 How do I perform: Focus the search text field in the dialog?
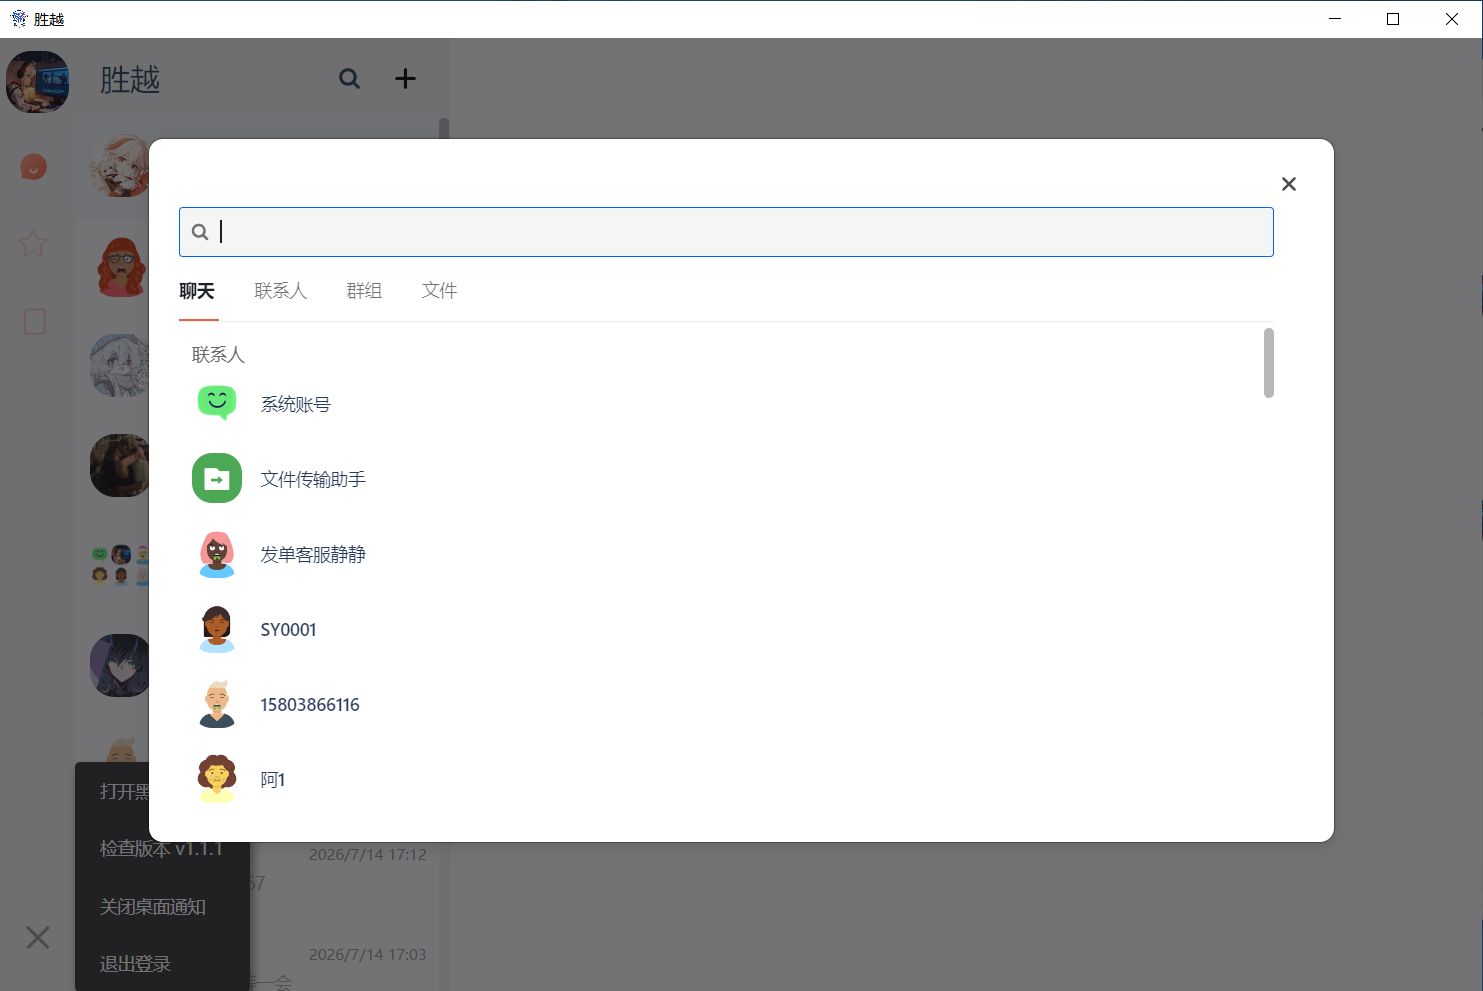point(726,232)
